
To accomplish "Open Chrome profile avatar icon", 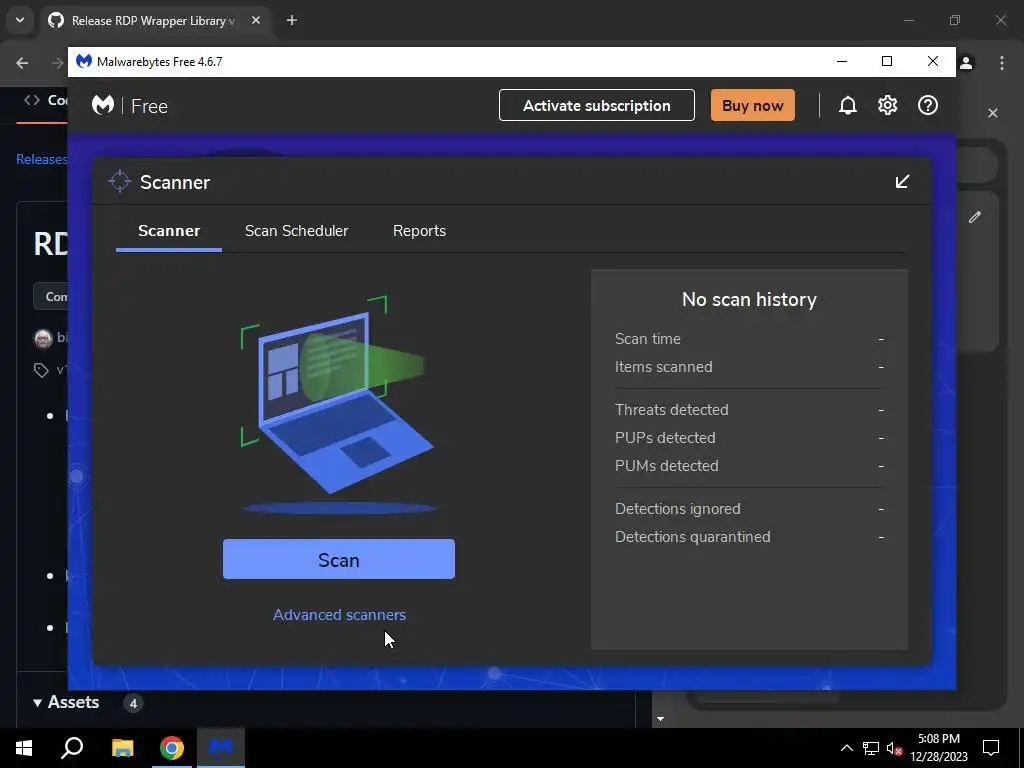I will point(966,63).
